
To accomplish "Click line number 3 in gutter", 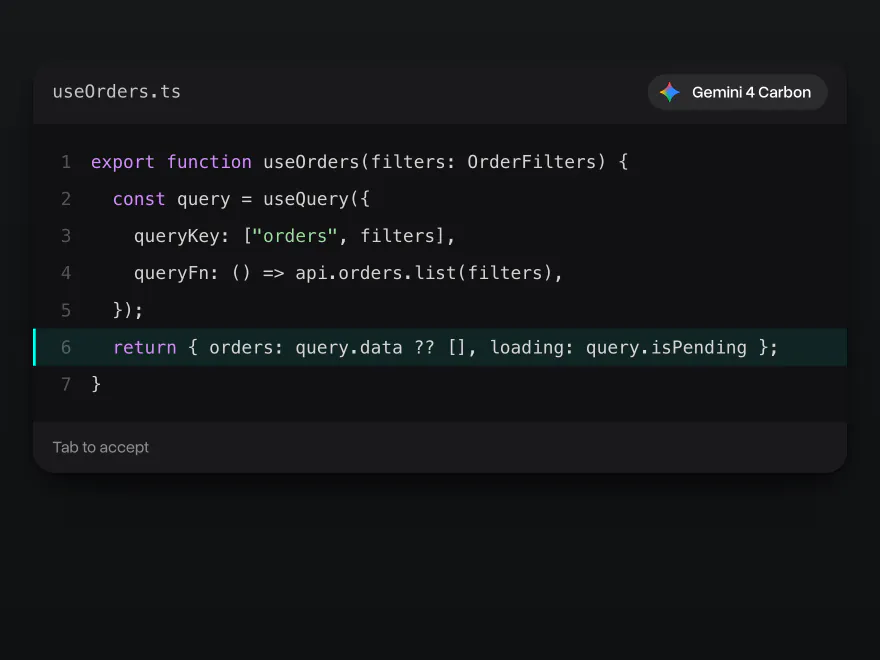I will coord(66,236).
